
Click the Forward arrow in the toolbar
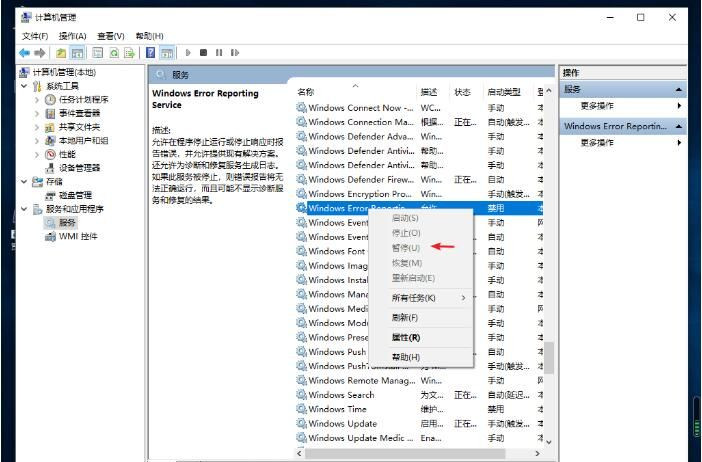pyautogui.click(x=40, y=52)
